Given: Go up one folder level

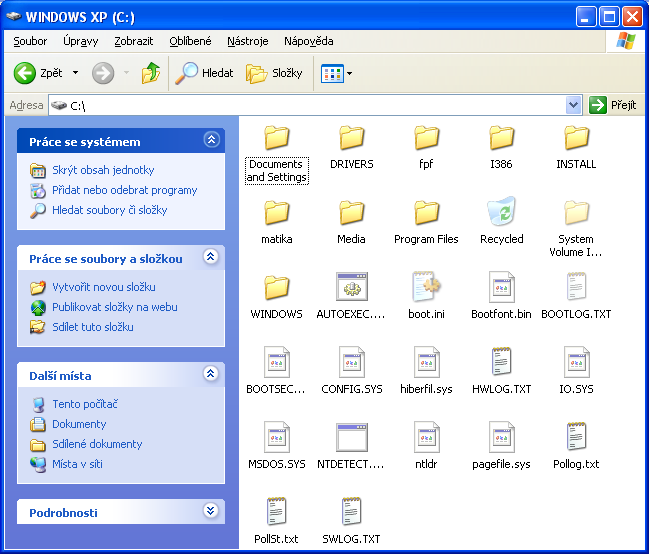Looking at the screenshot, I should click(151, 73).
